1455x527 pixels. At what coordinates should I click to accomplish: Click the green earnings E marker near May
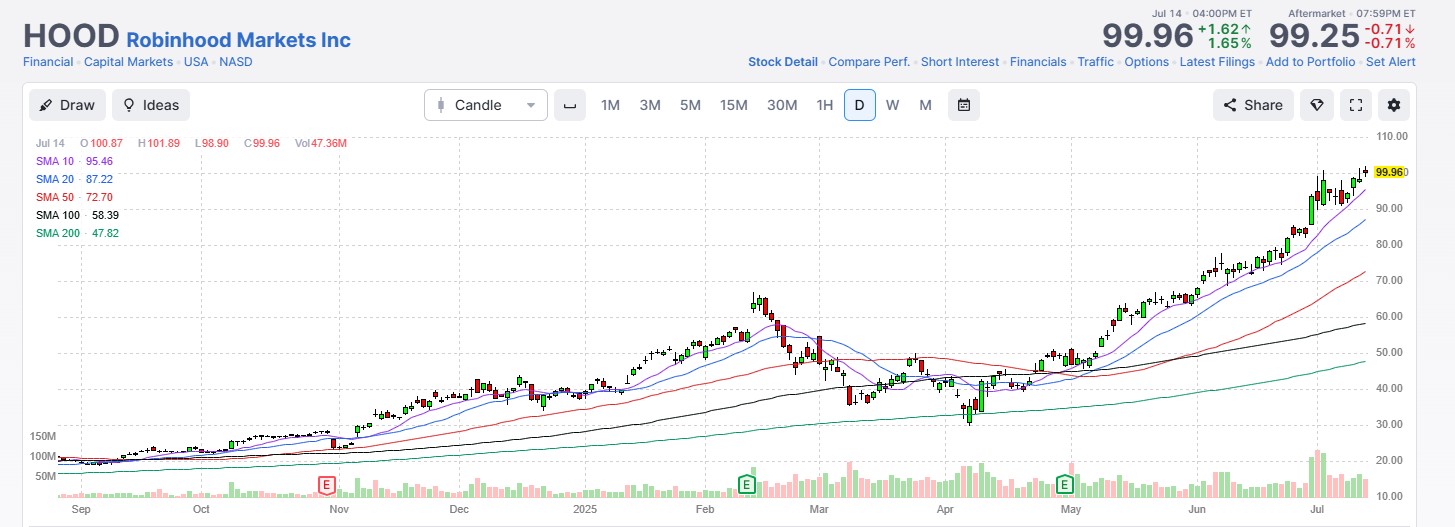pos(1065,485)
